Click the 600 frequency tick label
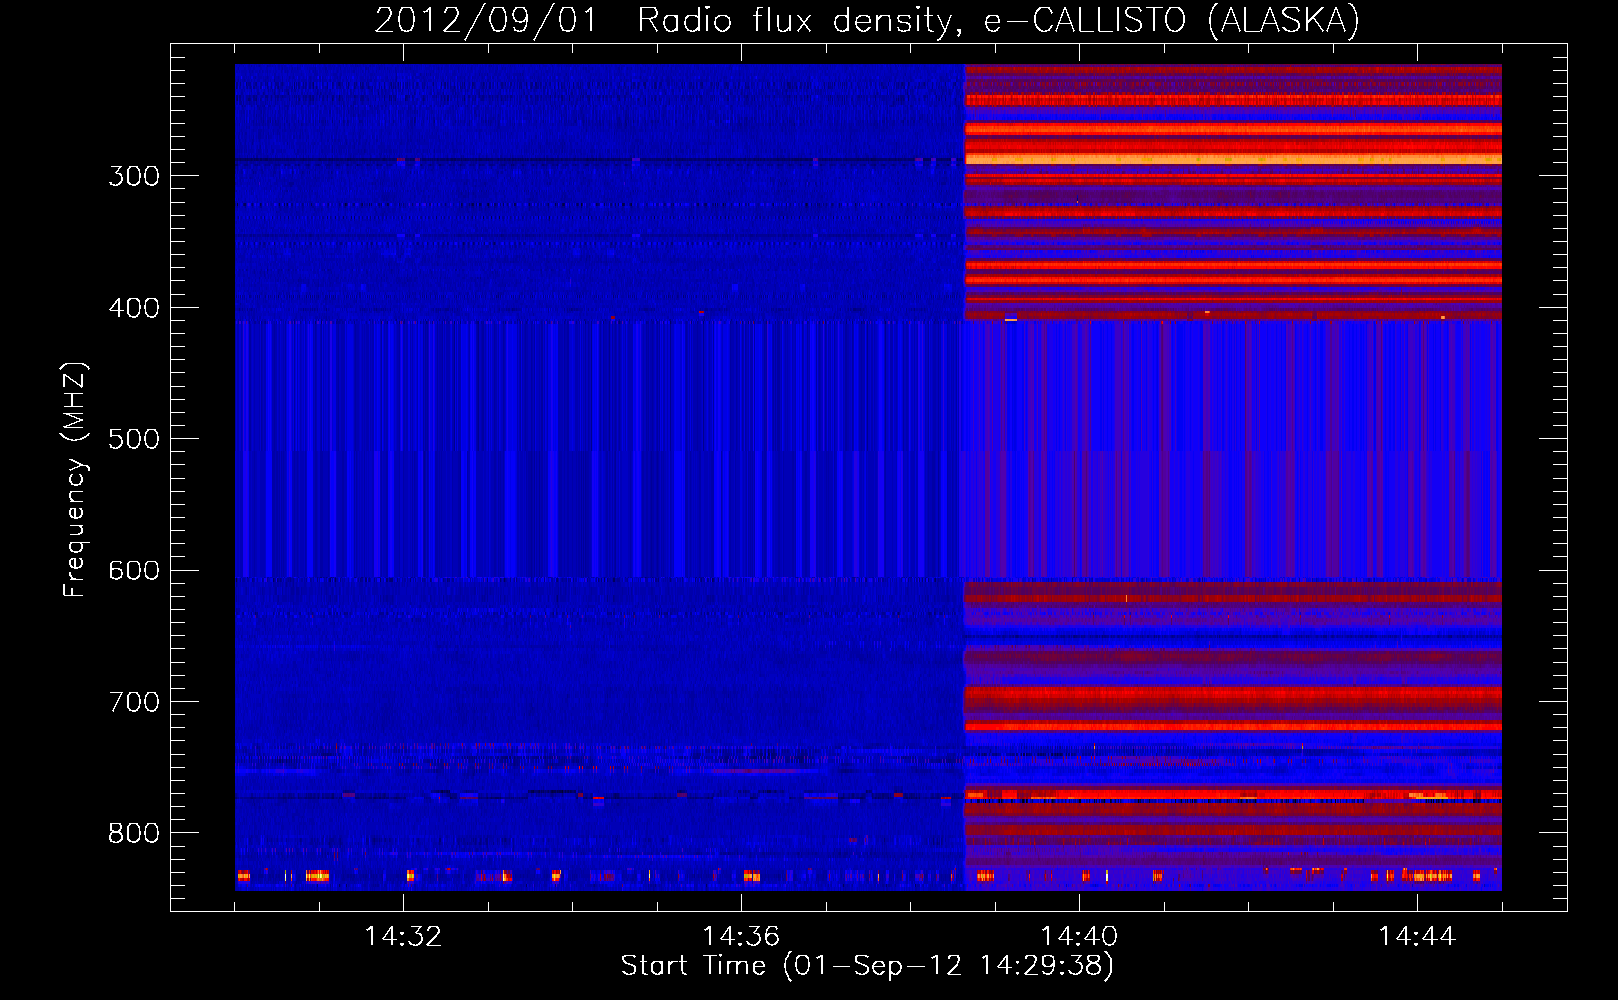 tap(134, 571)
